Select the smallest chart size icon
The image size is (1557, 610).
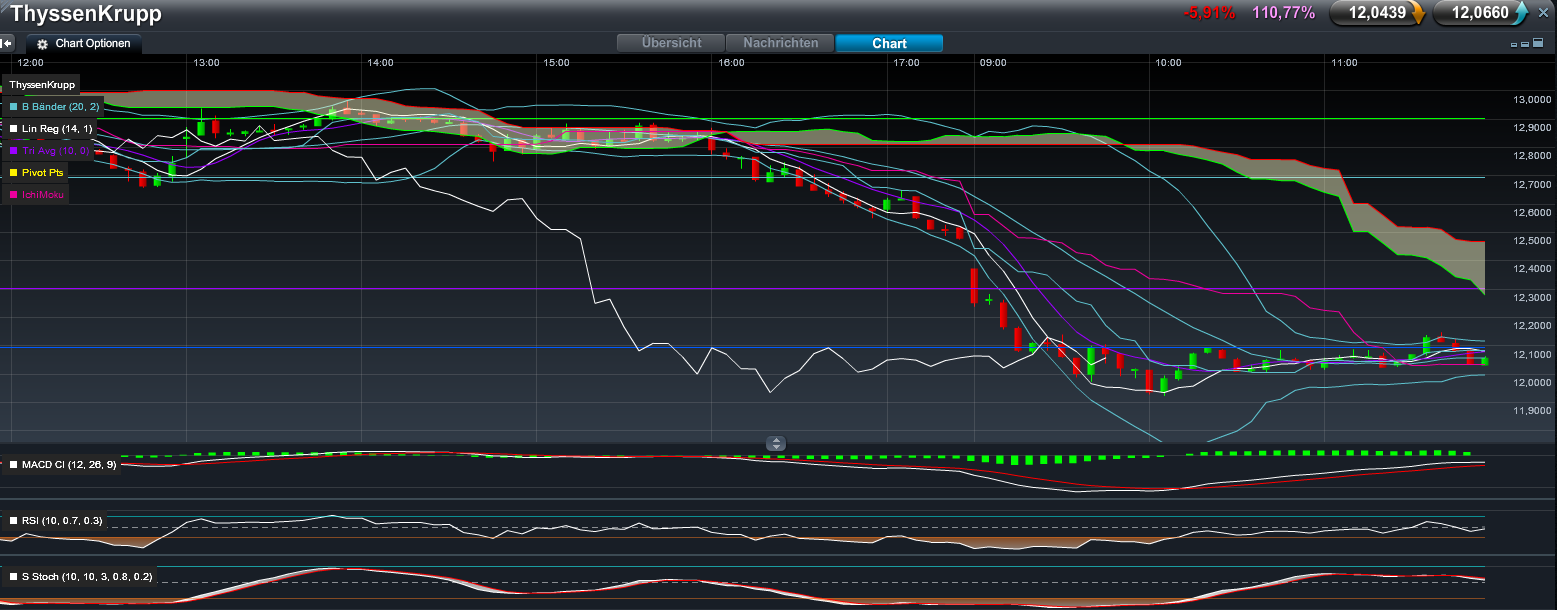1514,45
